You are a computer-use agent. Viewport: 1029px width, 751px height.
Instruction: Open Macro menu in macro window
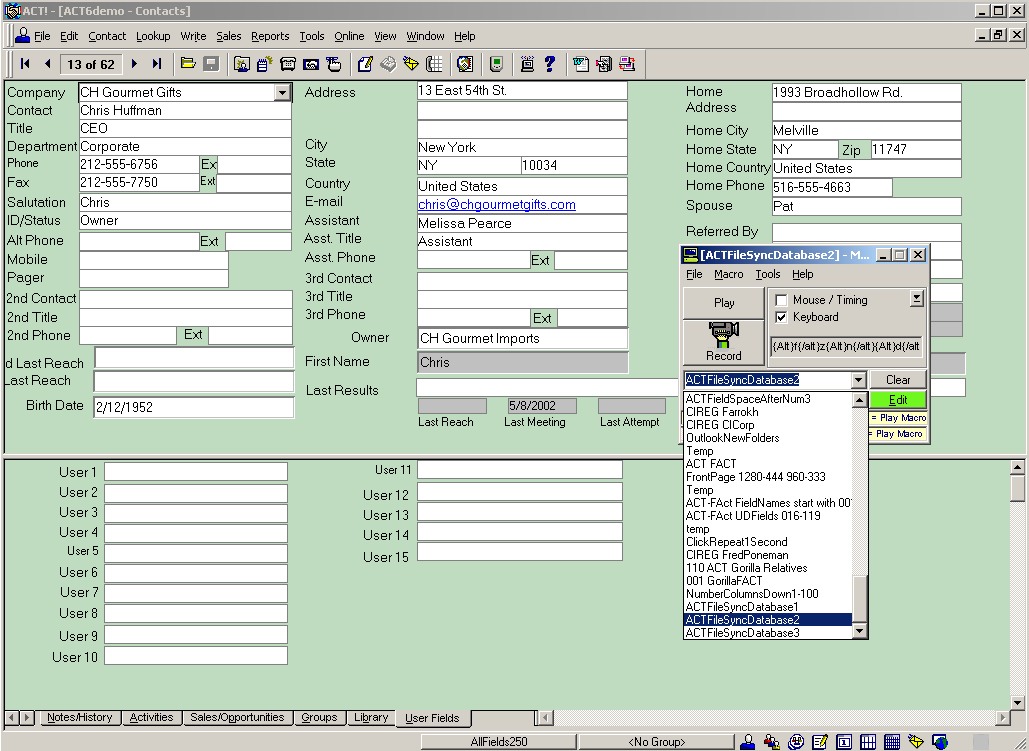(728, 274)
